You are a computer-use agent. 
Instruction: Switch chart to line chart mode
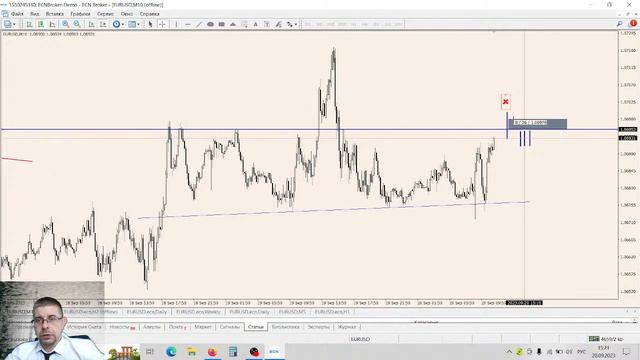pyautogui.click(x=52, y=24)
